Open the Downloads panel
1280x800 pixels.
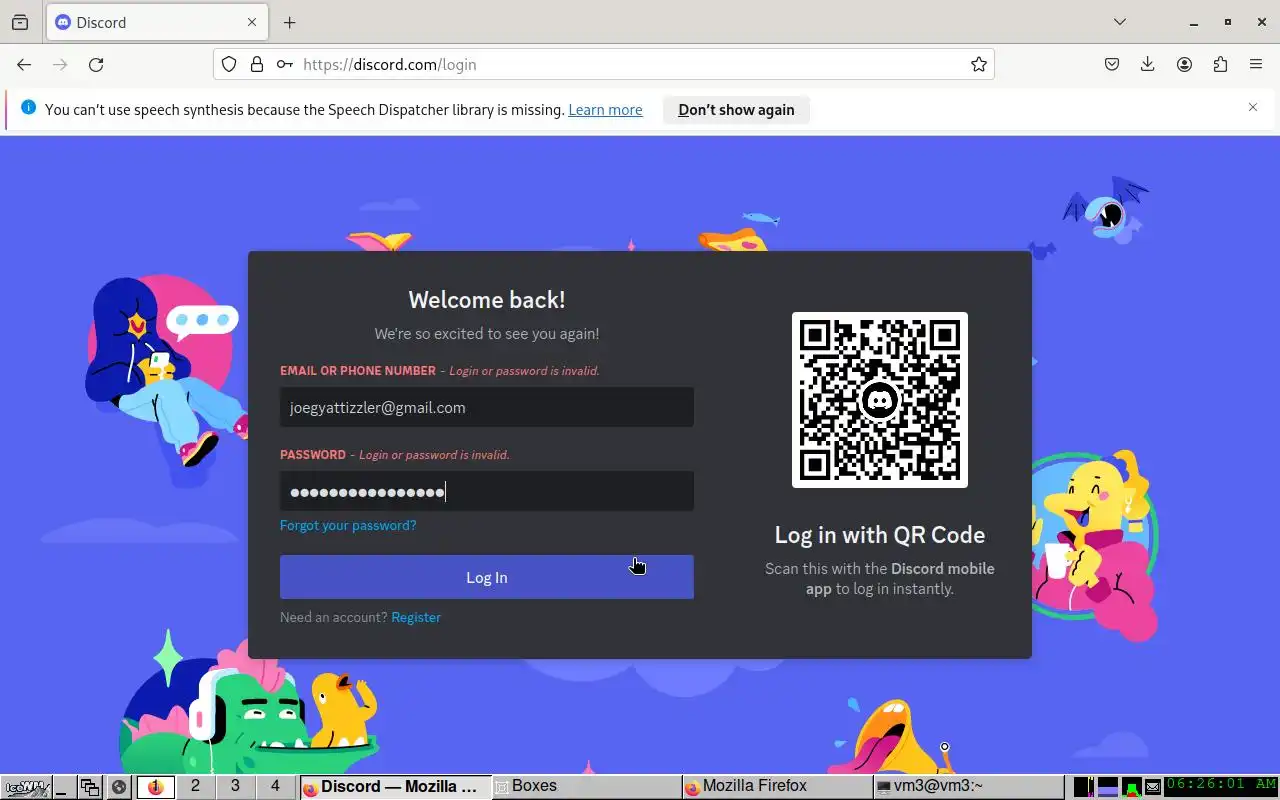point(1148,64)
